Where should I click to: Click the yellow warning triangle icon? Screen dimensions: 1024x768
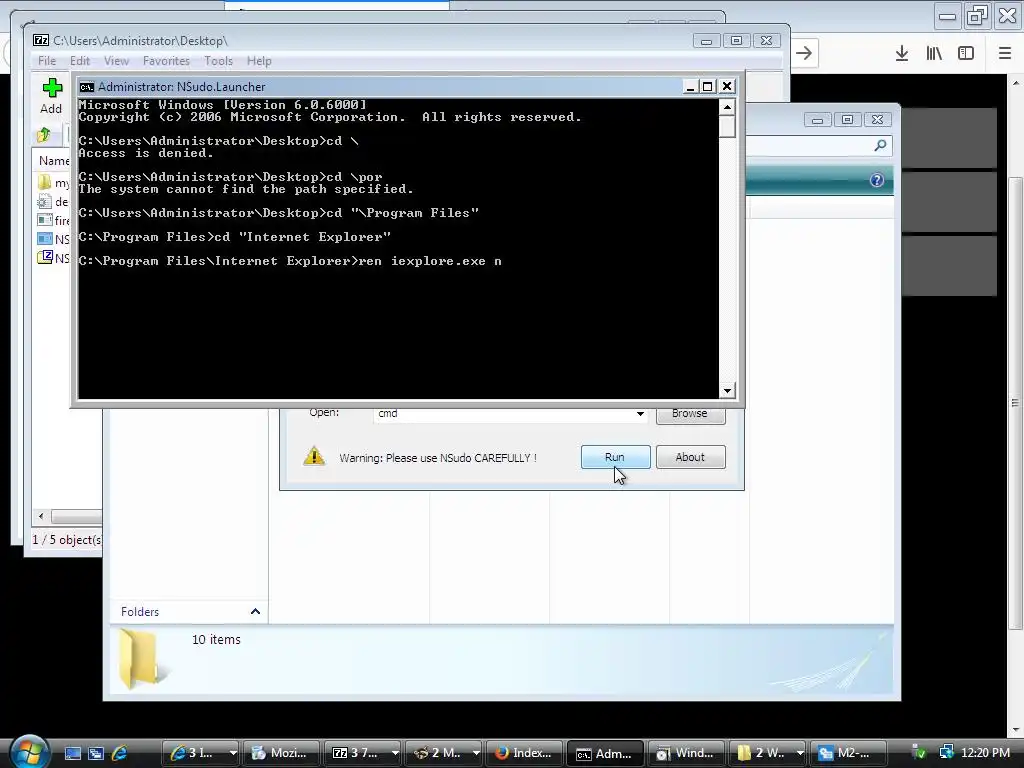tap(314, 456)
